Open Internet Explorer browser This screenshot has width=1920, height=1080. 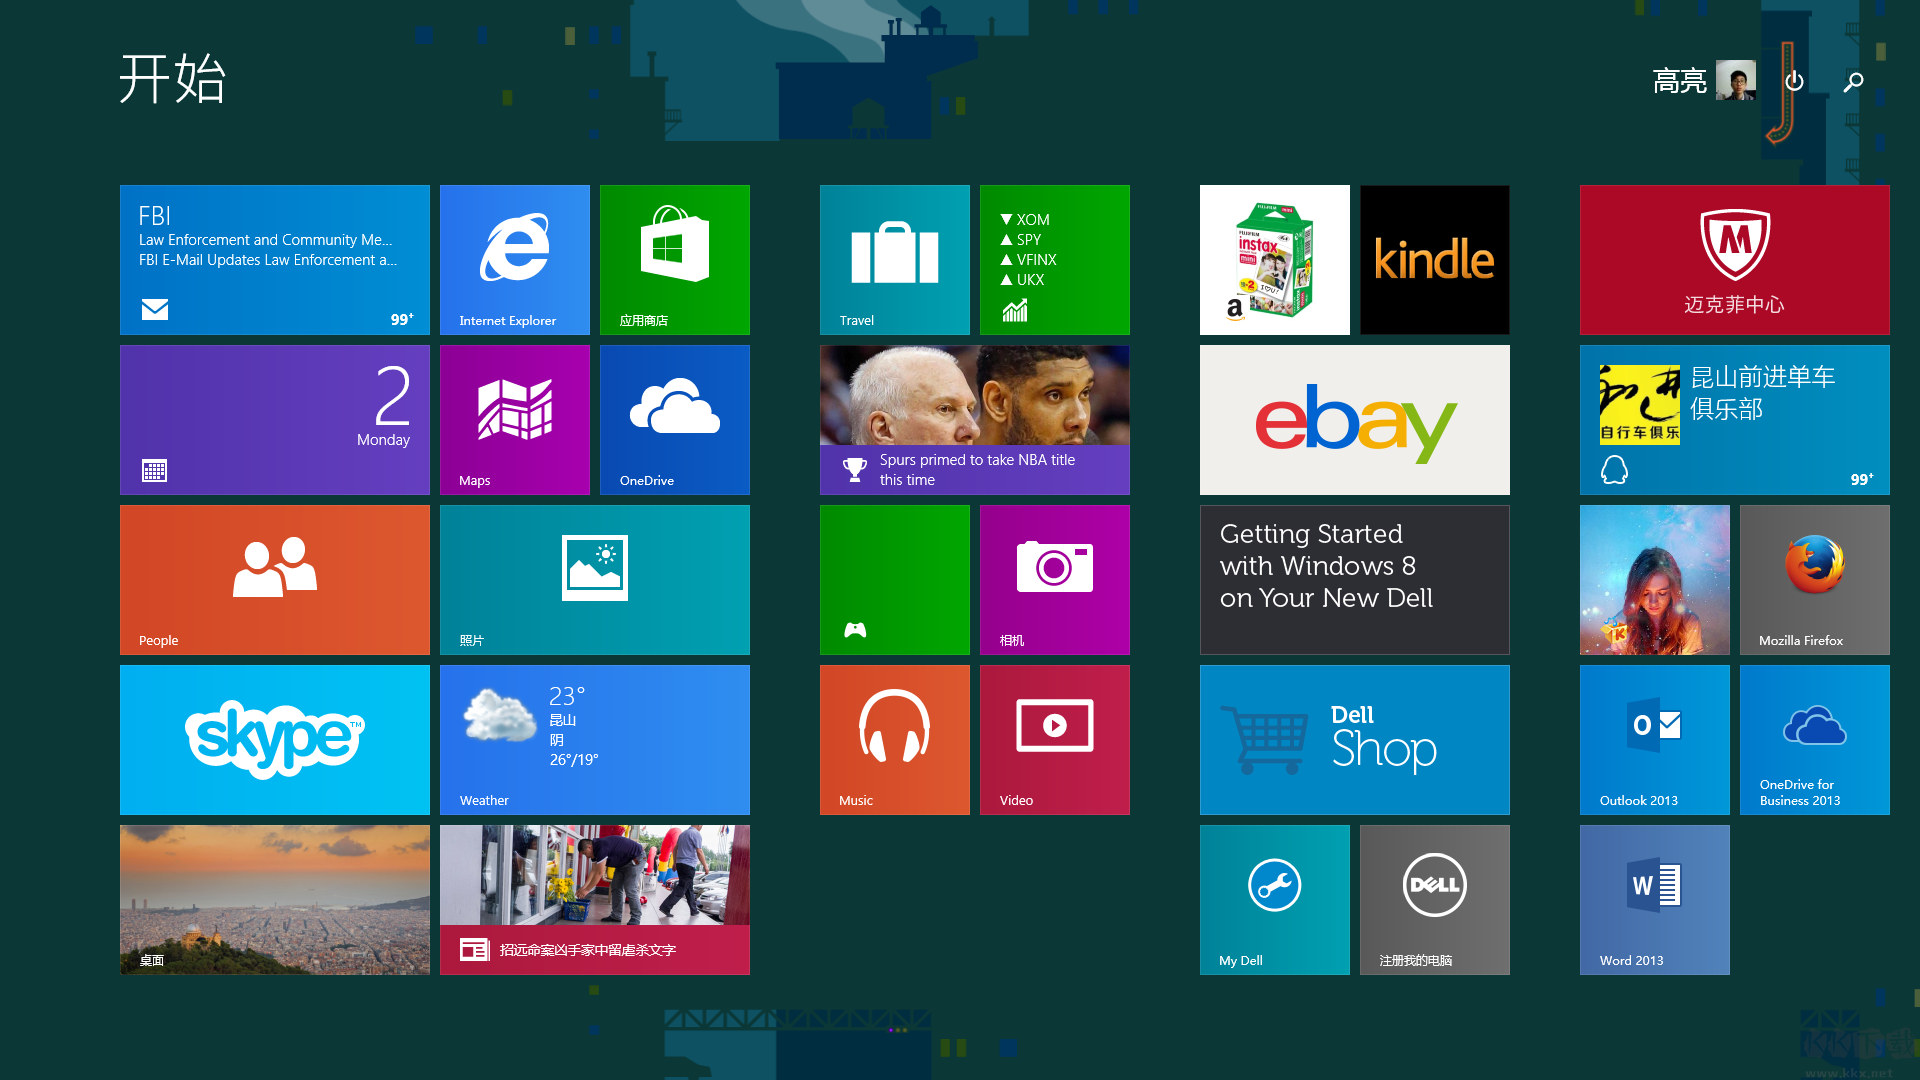click(514, 258)
